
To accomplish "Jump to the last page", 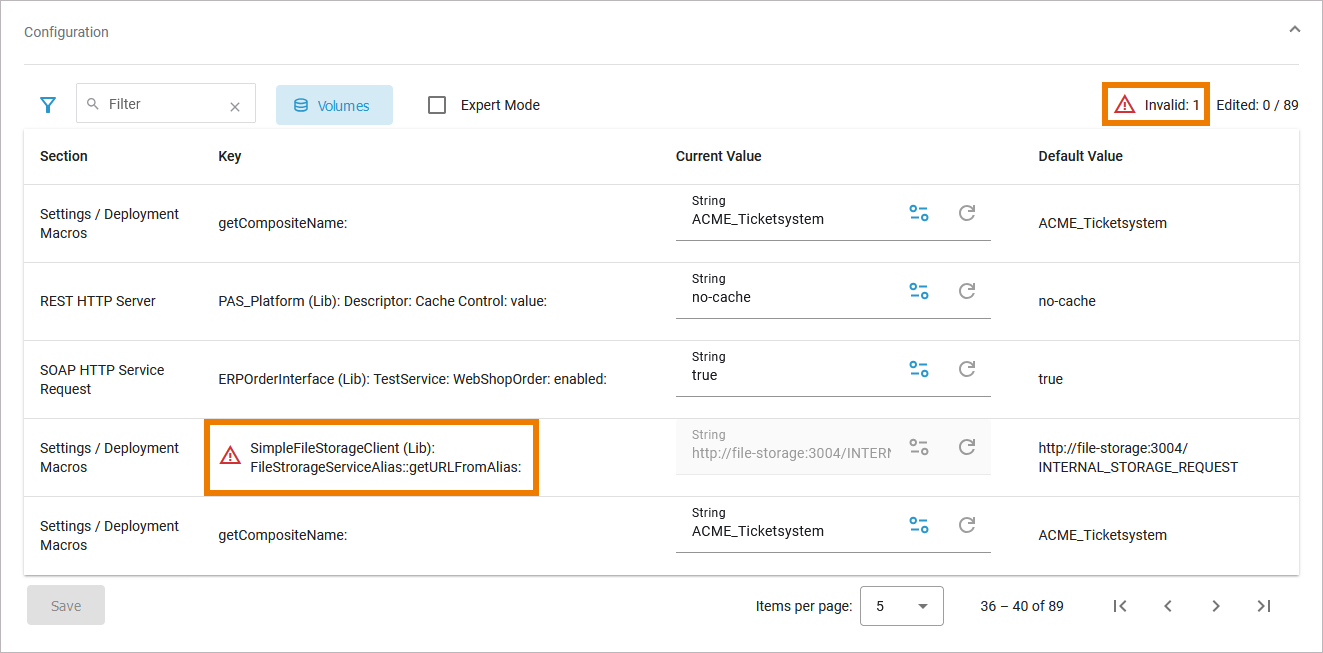I will 1263,606.
